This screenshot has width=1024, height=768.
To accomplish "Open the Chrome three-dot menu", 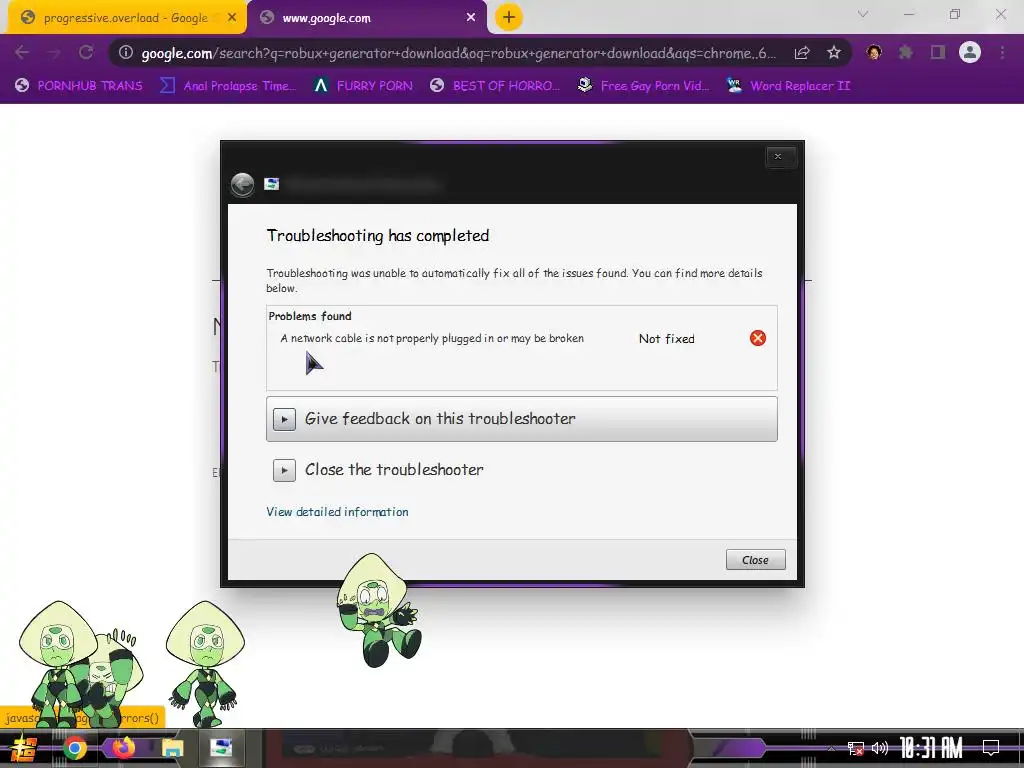I will tap(1002, 53).
